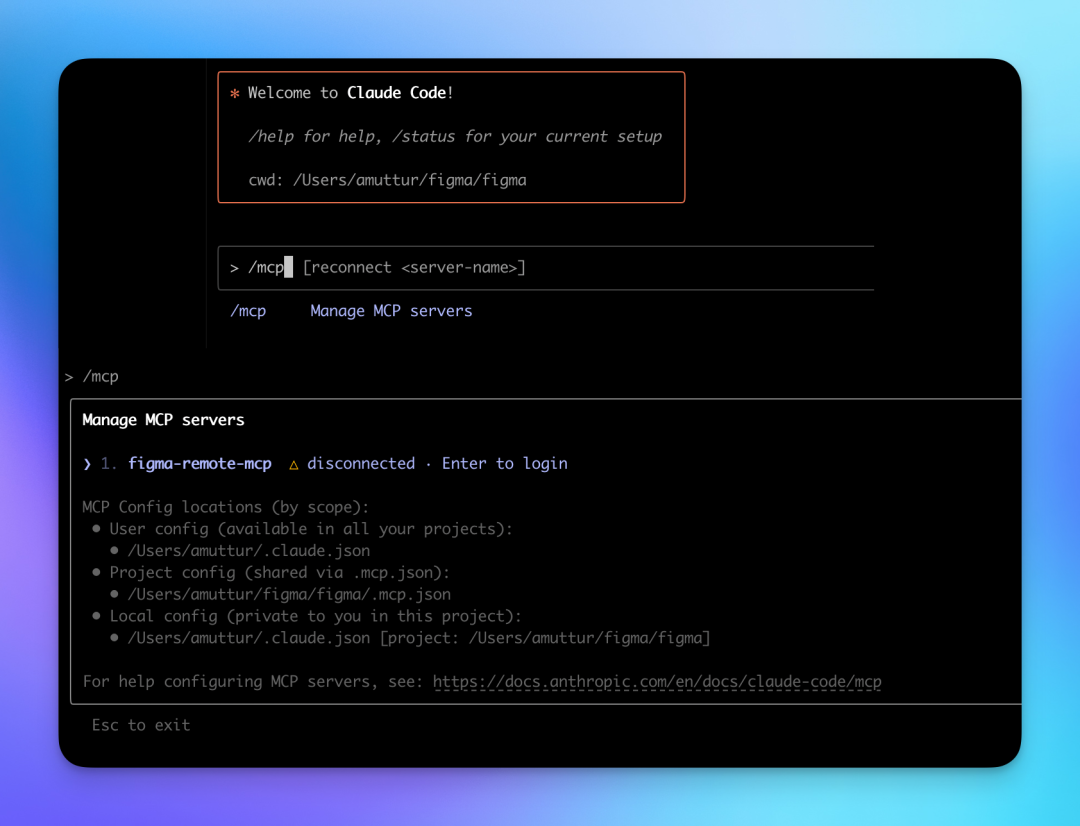Click the selection chevron before figma-remote-mcp
This screenshot has height=826, width=1080.
87,463
